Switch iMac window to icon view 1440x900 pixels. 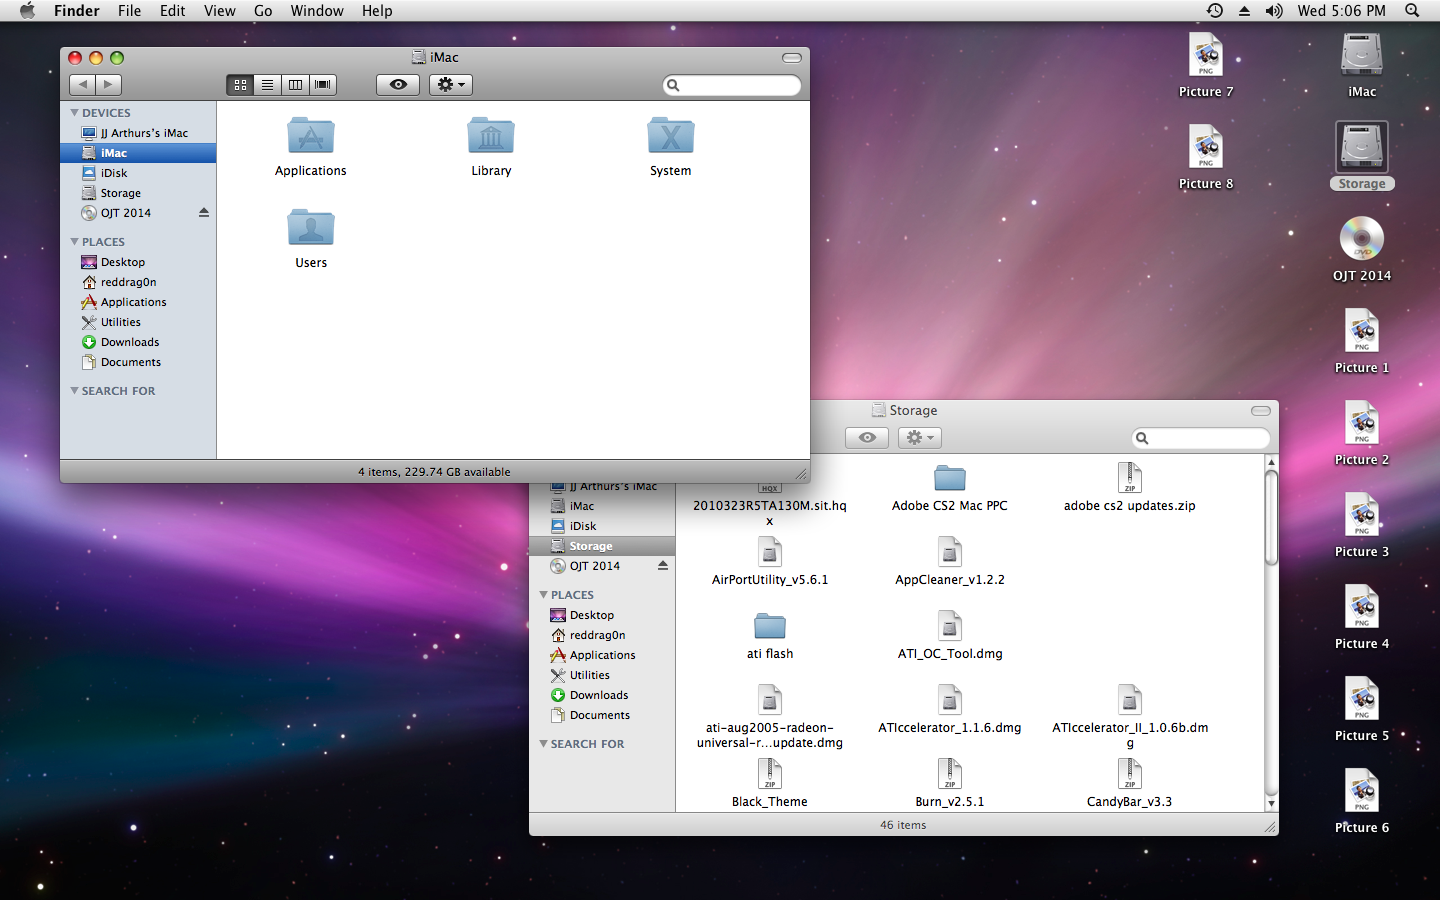240,85
